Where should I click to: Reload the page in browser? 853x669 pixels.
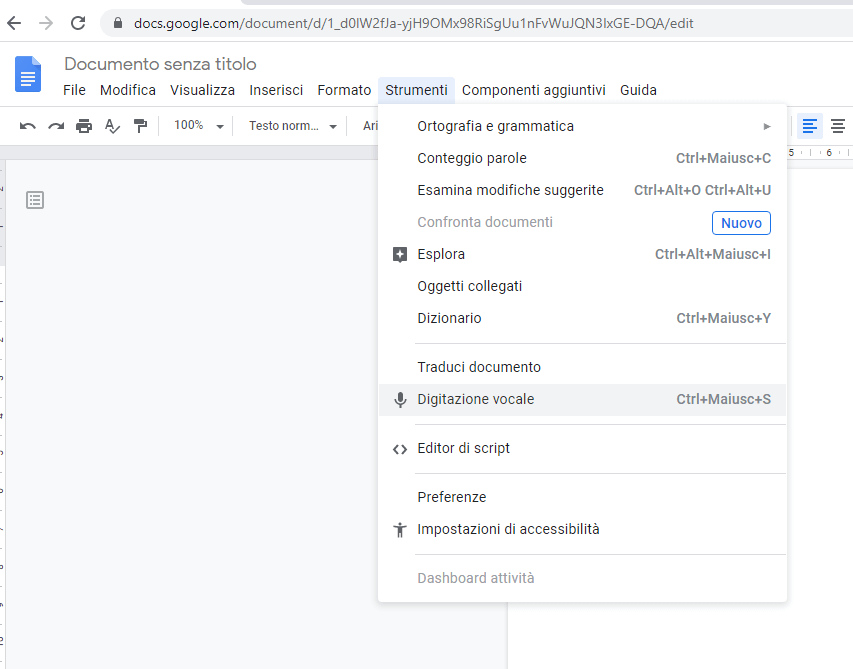pyautogui.click(x=78, y=23)
